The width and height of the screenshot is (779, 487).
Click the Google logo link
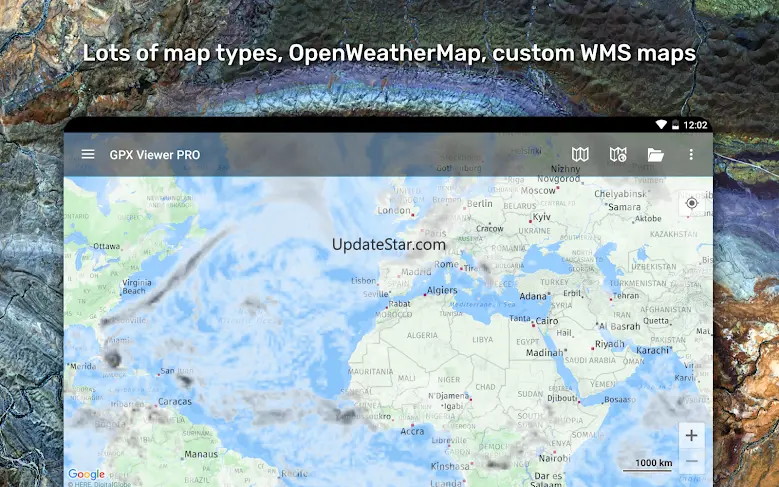(86, 475)
